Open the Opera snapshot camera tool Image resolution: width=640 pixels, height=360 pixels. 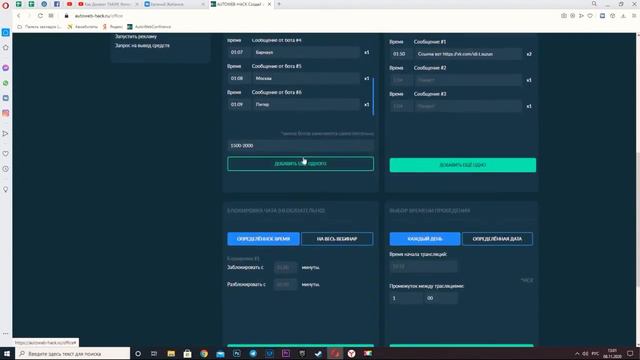pyautogui.click(x=564, y=16)
